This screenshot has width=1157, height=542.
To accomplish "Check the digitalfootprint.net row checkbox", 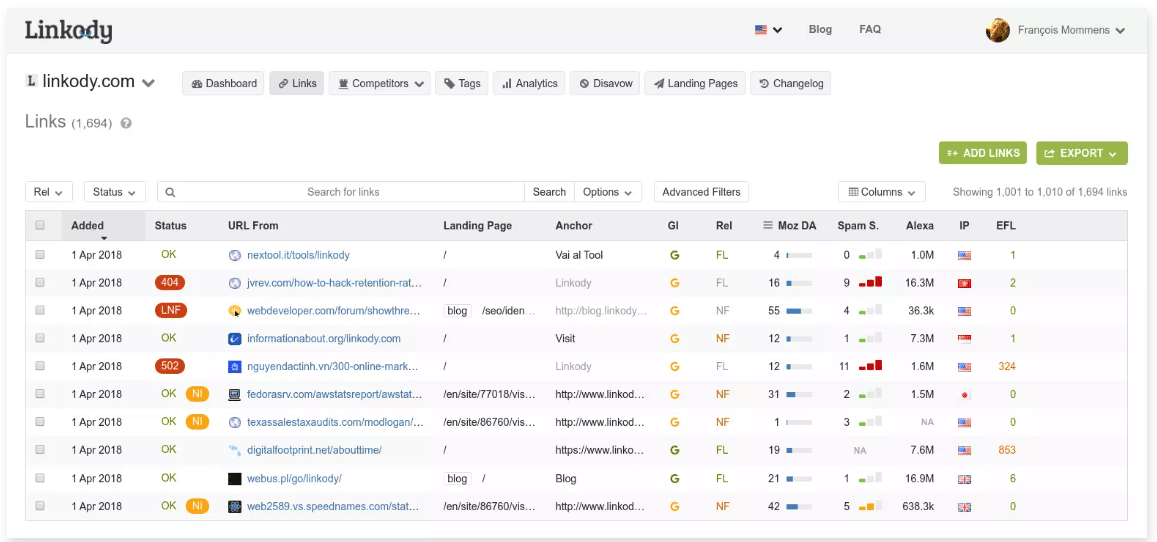I will point(40,450).
